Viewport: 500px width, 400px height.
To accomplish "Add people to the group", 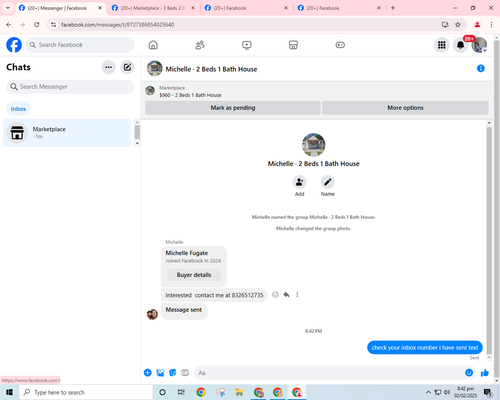I will [x=299, y=182].
